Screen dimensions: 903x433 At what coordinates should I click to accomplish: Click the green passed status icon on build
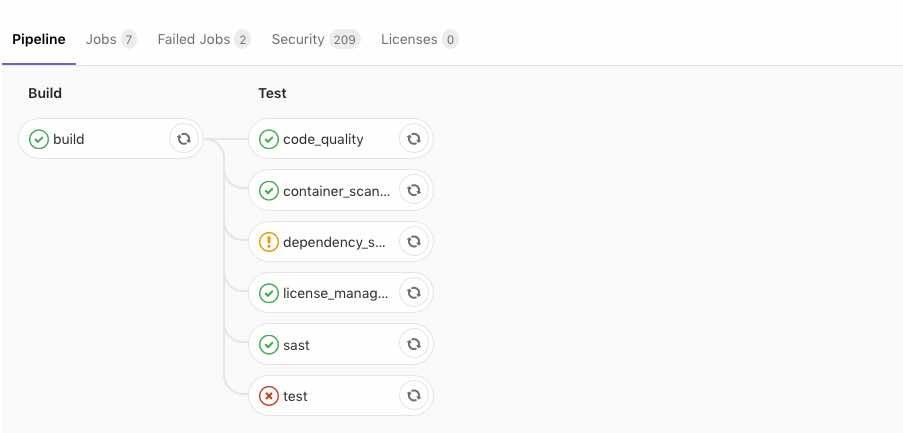39,139
